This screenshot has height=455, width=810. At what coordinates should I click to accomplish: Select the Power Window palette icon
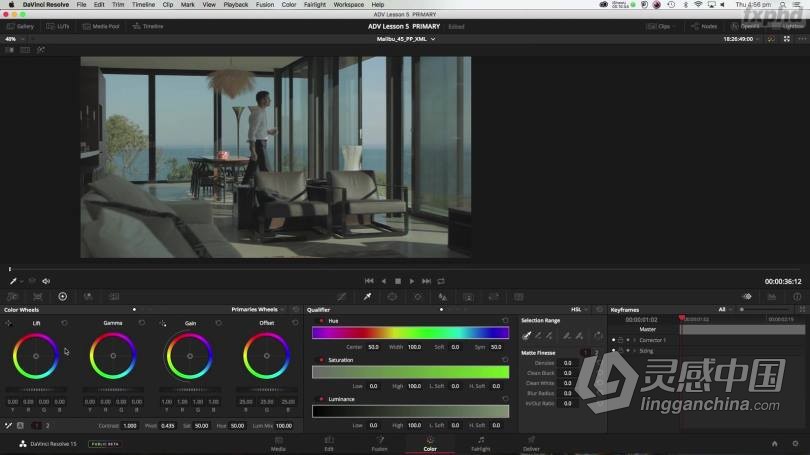pyautogui.click(x=392, y=297)
